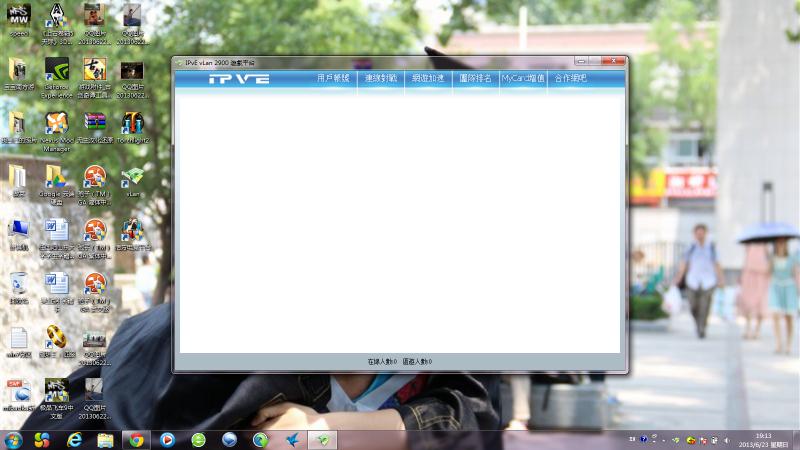Open the Recycle Bin desktop icon
The height and width of the screenshot is (450, 800).
coord(19,289)
